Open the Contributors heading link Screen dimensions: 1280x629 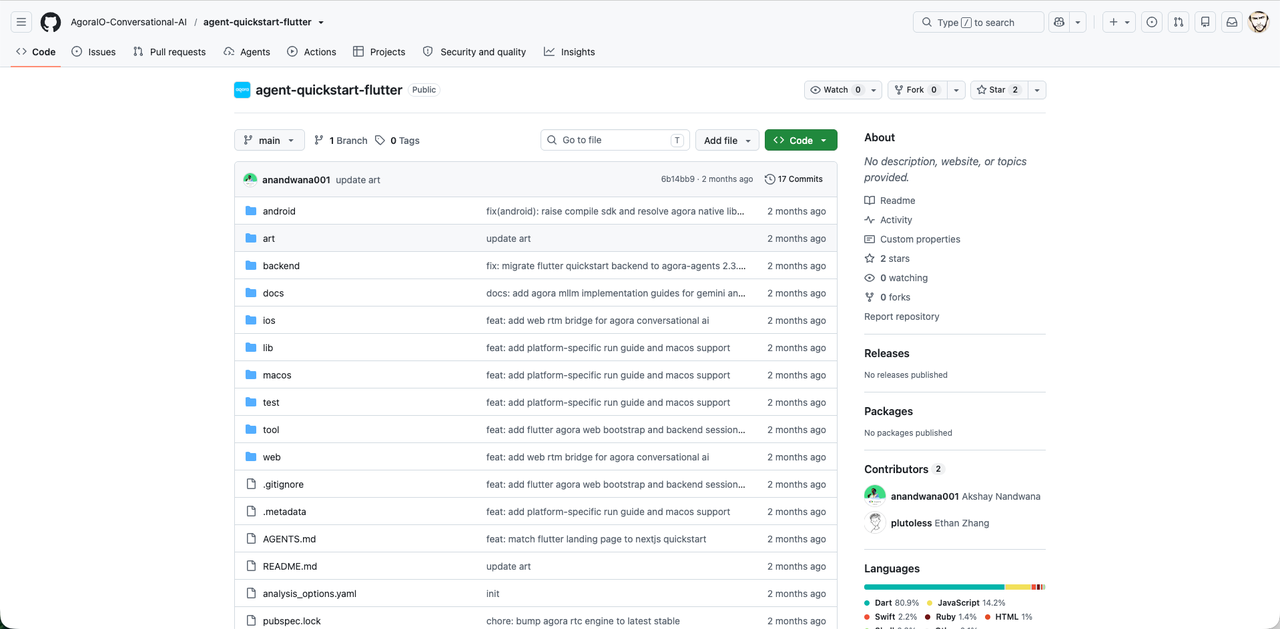[897, 469]
